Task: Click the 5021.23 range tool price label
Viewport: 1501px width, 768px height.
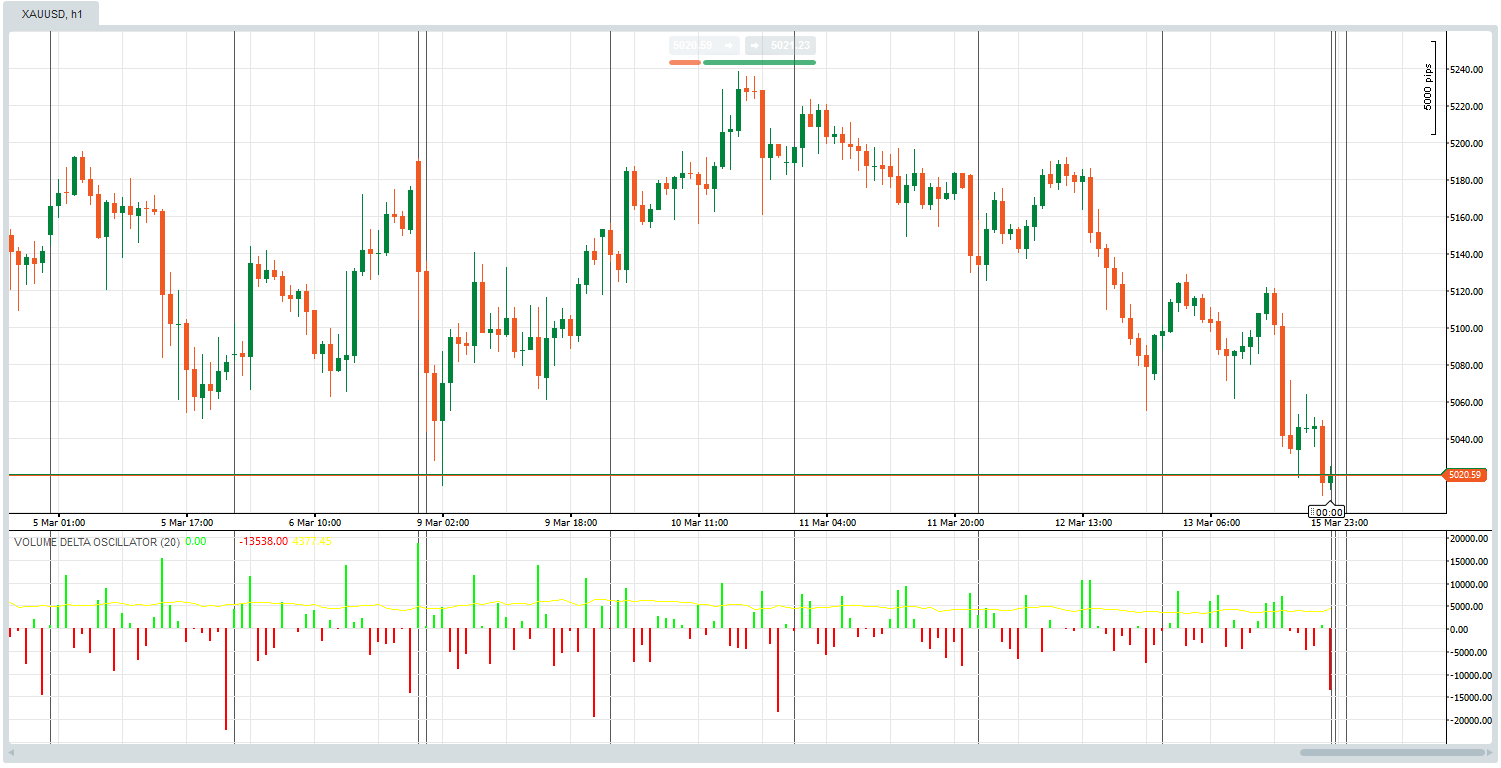Action: [790, 44]
